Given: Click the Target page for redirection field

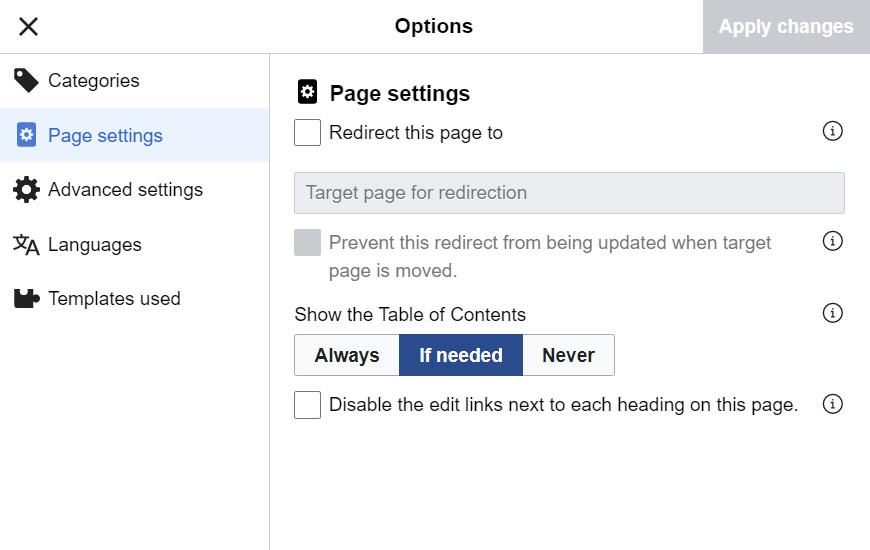Looking at the screenshot, I should 569,193.
